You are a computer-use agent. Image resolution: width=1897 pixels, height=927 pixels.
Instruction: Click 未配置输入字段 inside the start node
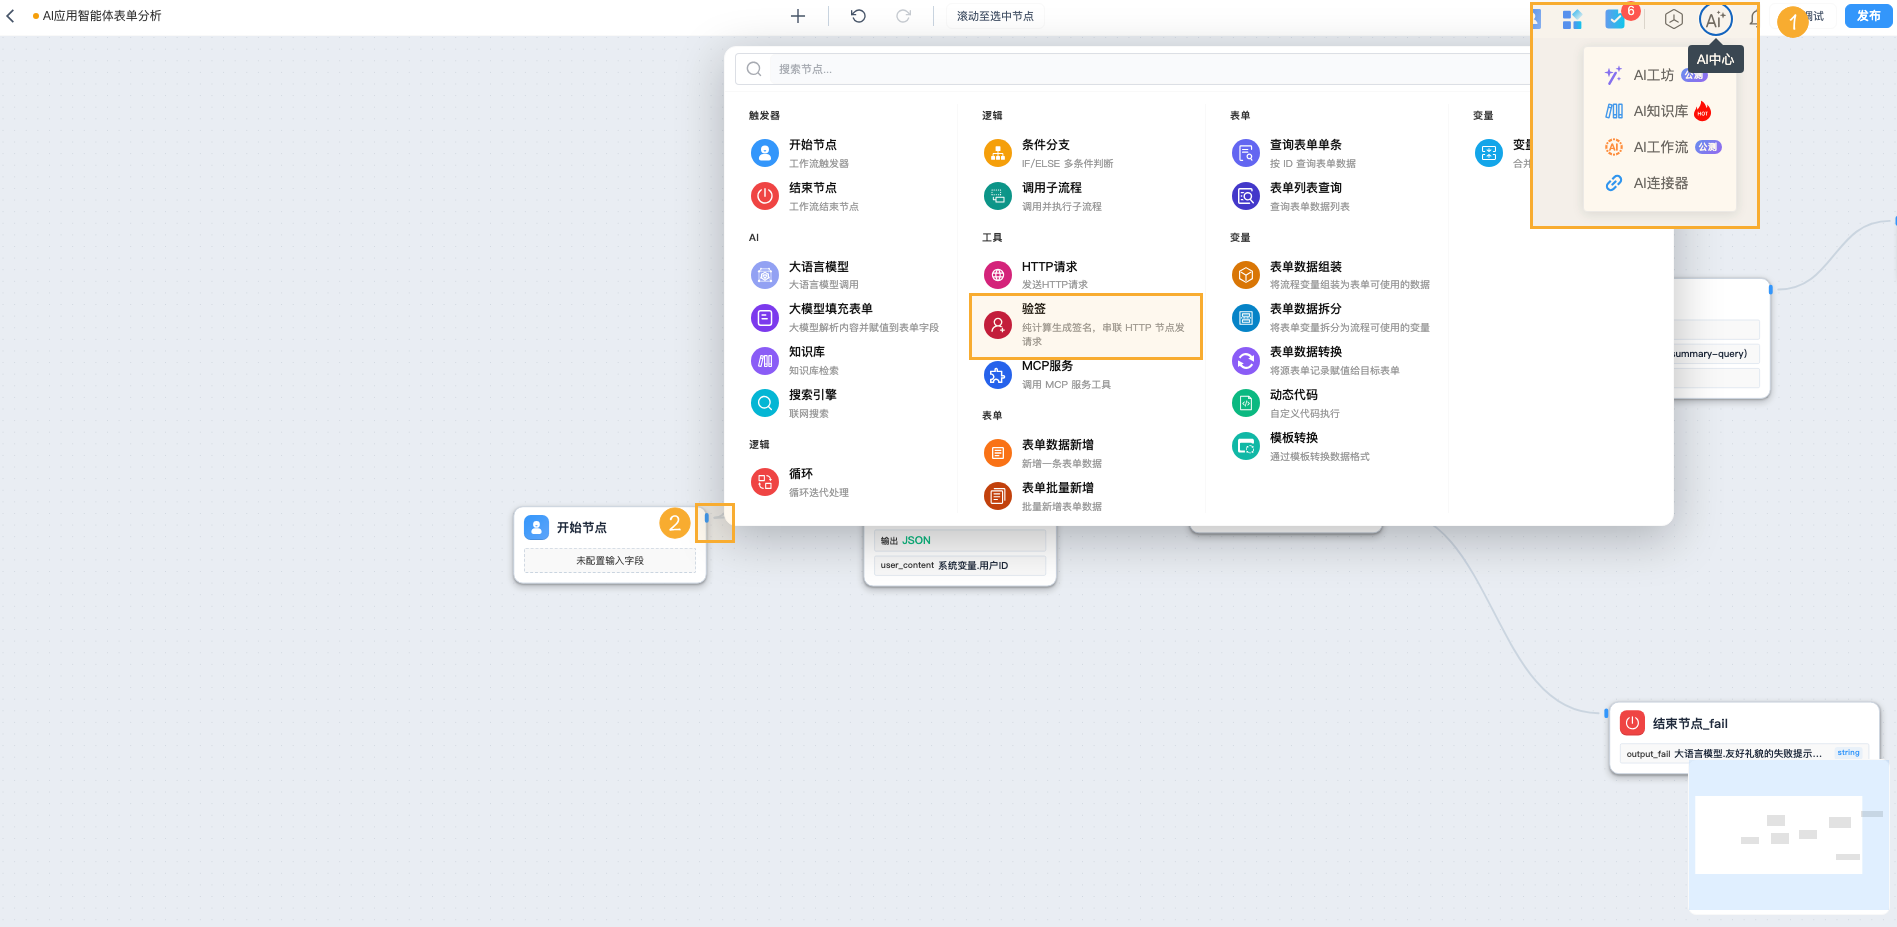(x=610, y=561)
